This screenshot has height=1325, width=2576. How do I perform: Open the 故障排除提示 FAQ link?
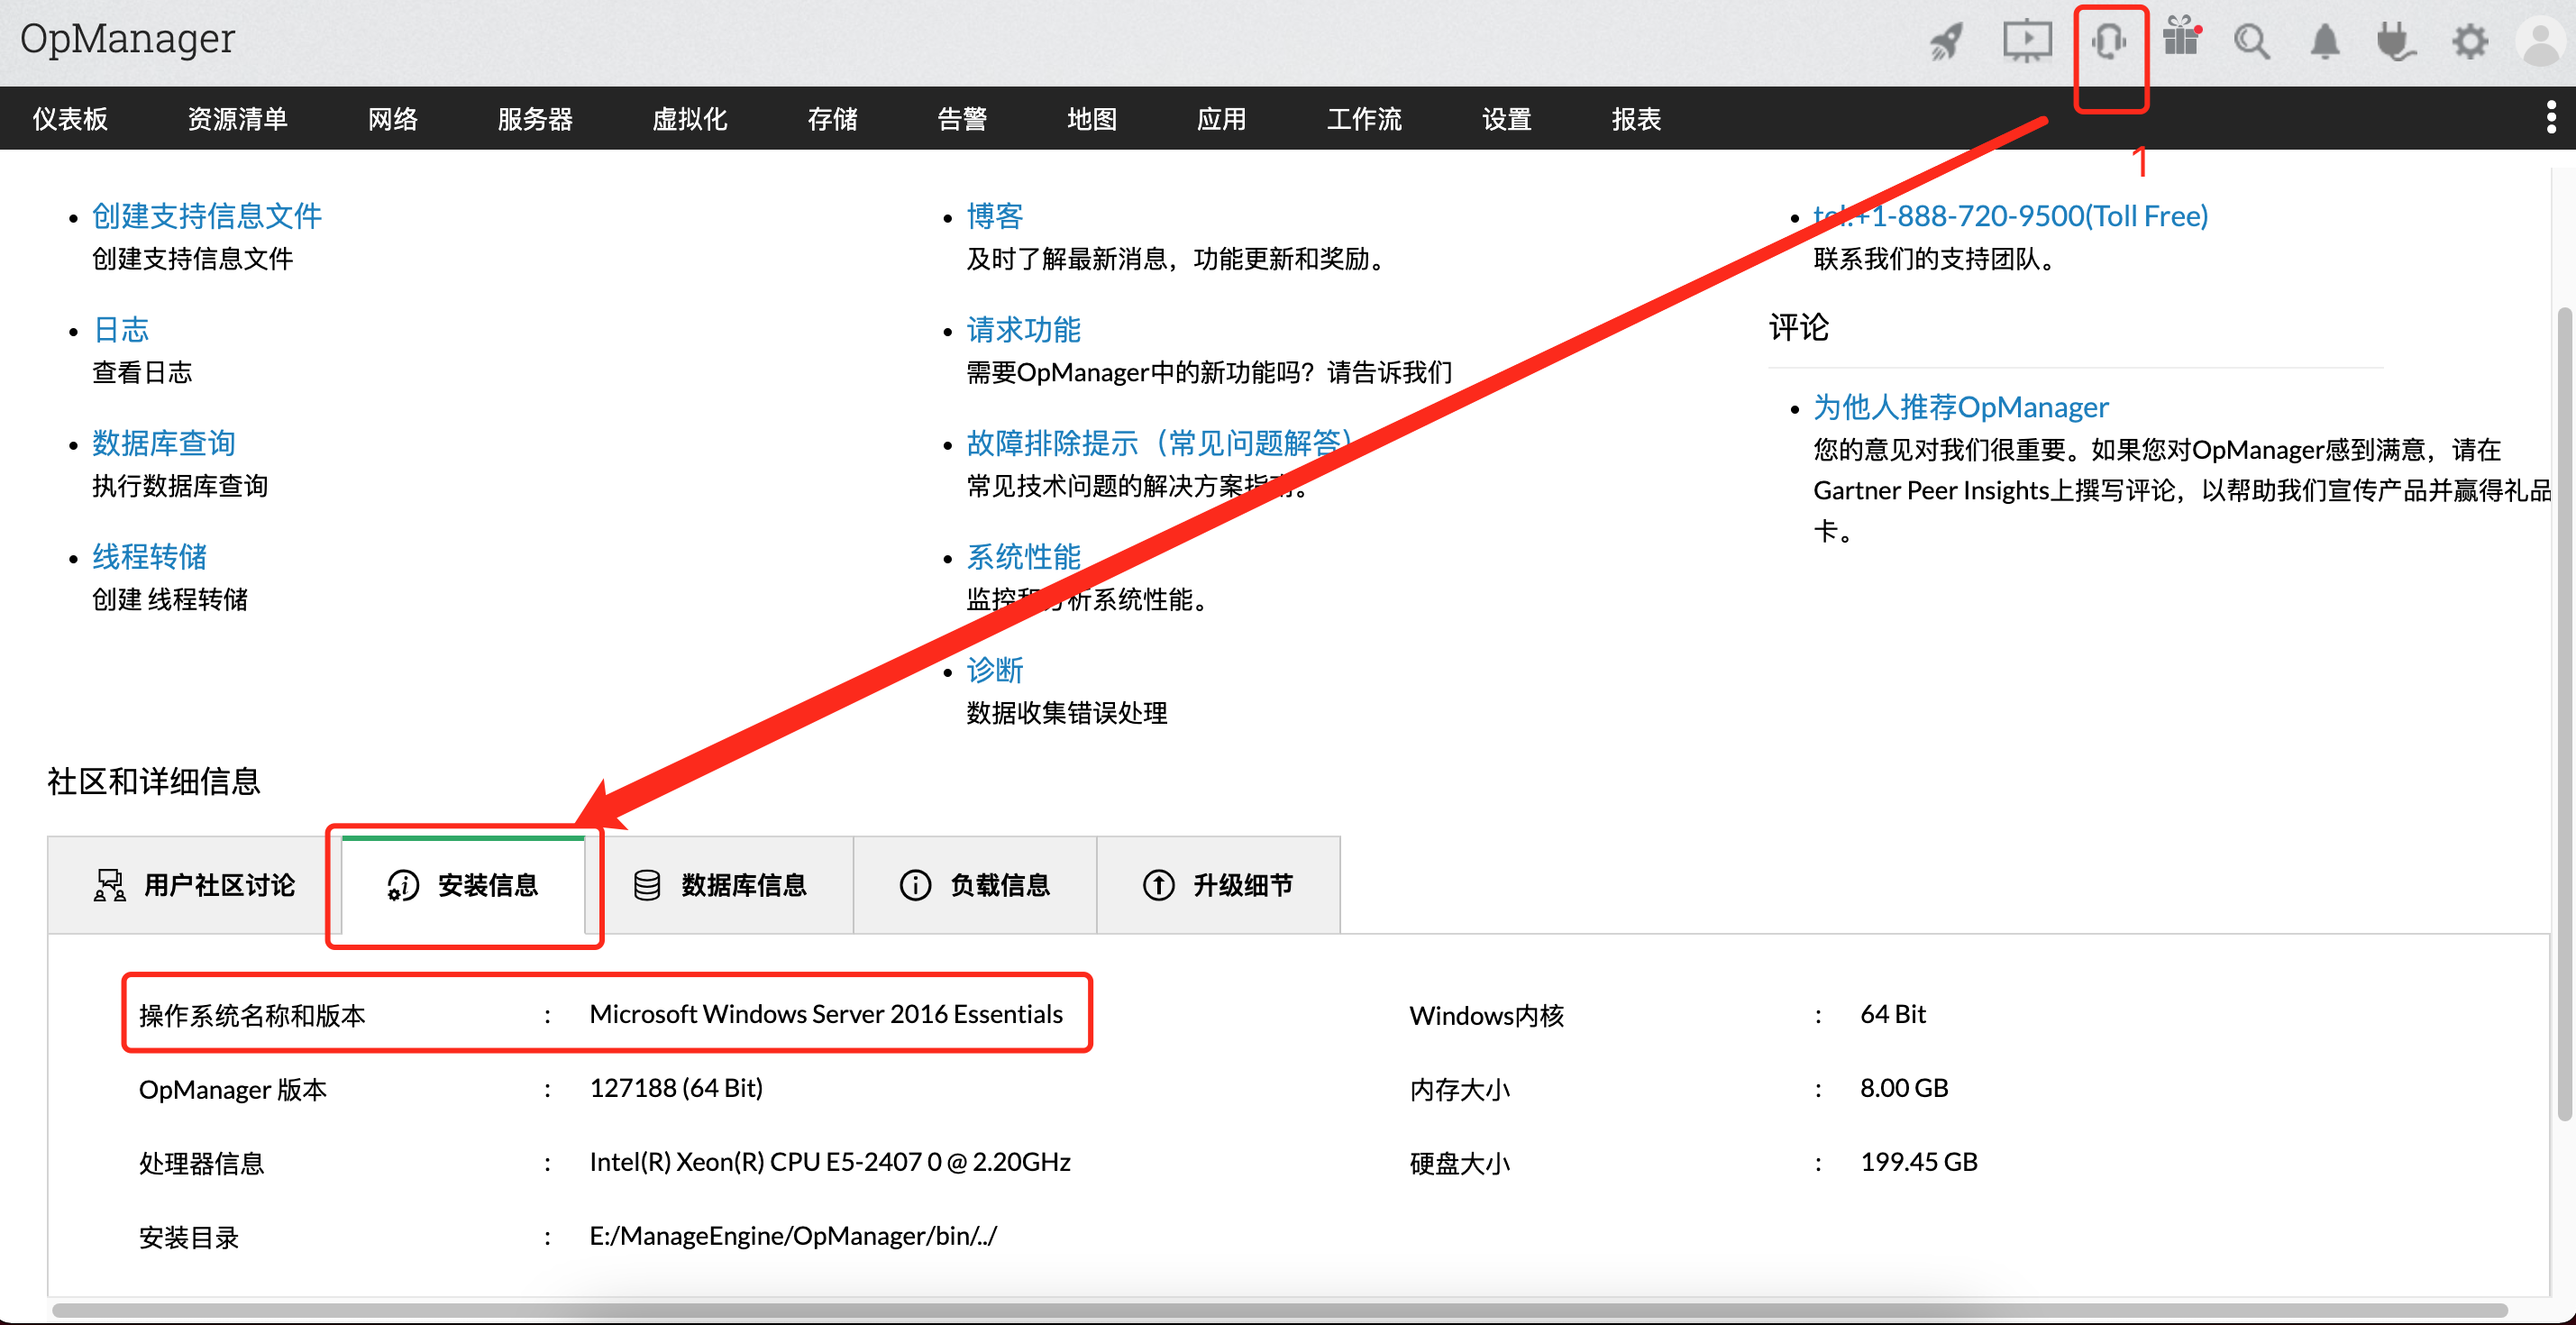click(x=1160, y=443)
